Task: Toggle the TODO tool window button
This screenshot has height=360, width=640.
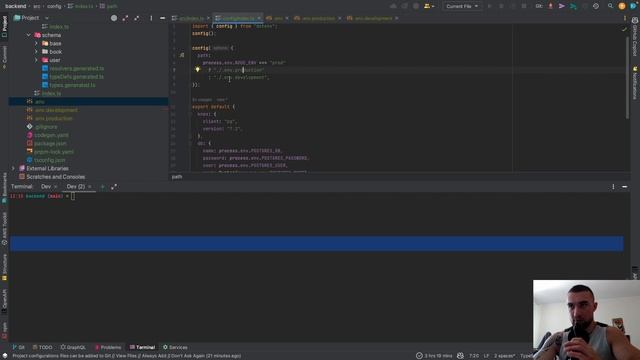Action: click(42, 347)
